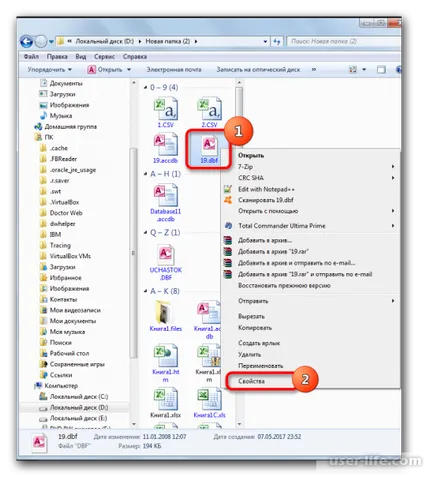
Task: Toggle the preview pane icon
Action: point(381,70)
